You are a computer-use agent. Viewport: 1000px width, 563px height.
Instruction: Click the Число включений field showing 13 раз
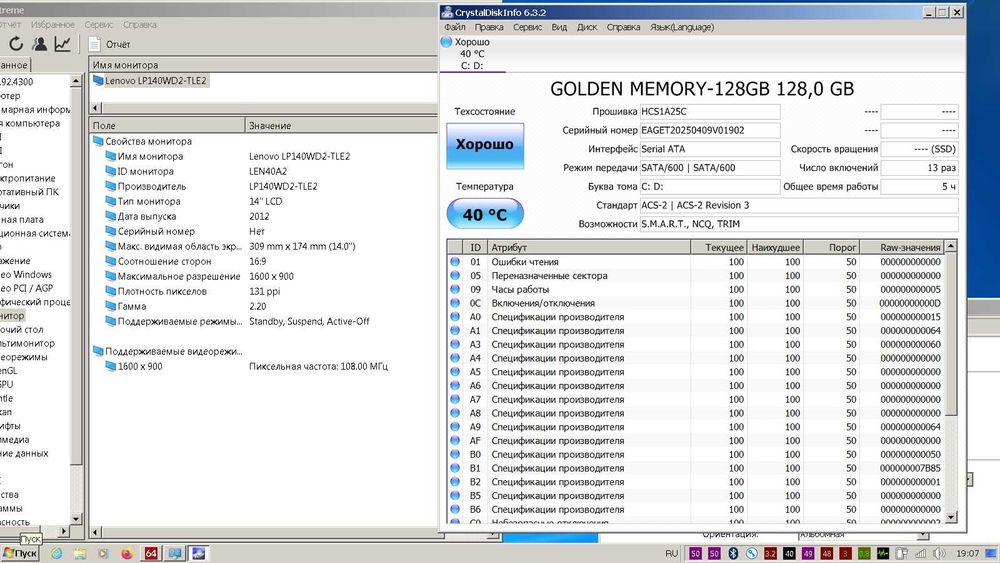(x=919, y=168)
